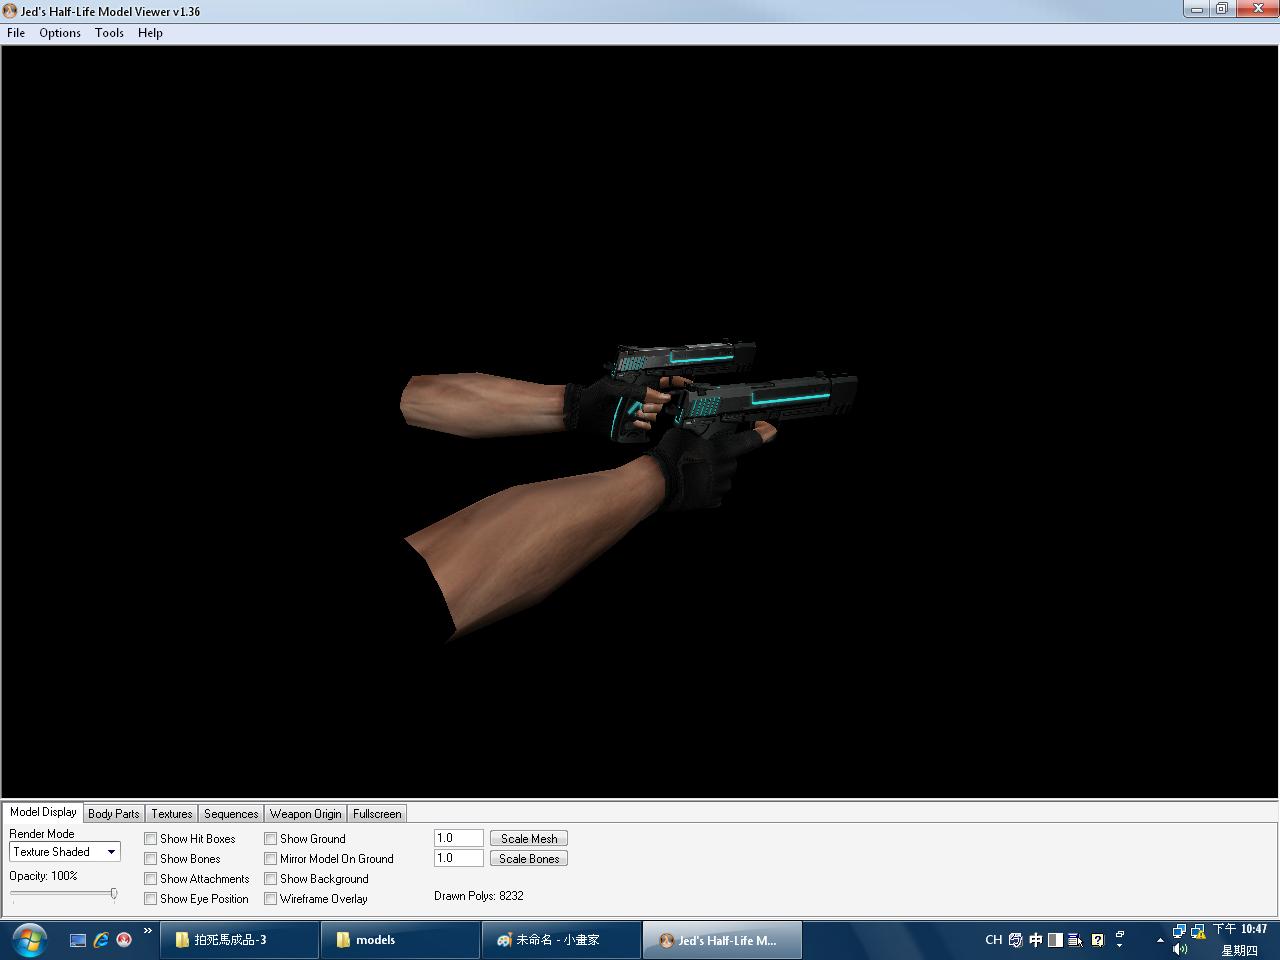Switch to the 拍死馬成品-3 folder window
The height and width of the screenshot is (960, 1280).
[x=239, y=940]
